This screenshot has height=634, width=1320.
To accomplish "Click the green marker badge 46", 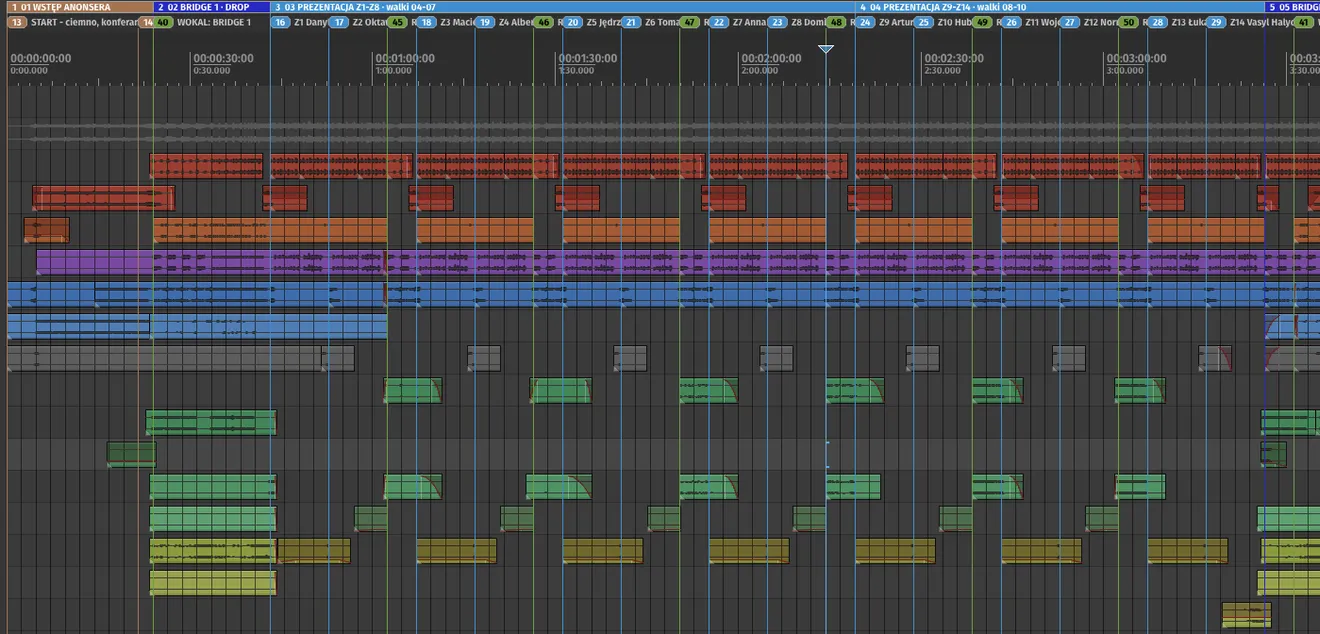I will (543, 22).
